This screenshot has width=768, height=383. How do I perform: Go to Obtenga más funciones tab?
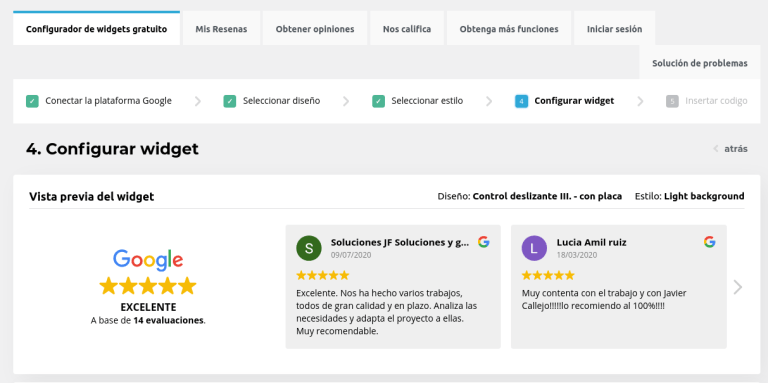pyautogui.click(x=509, y=29)
